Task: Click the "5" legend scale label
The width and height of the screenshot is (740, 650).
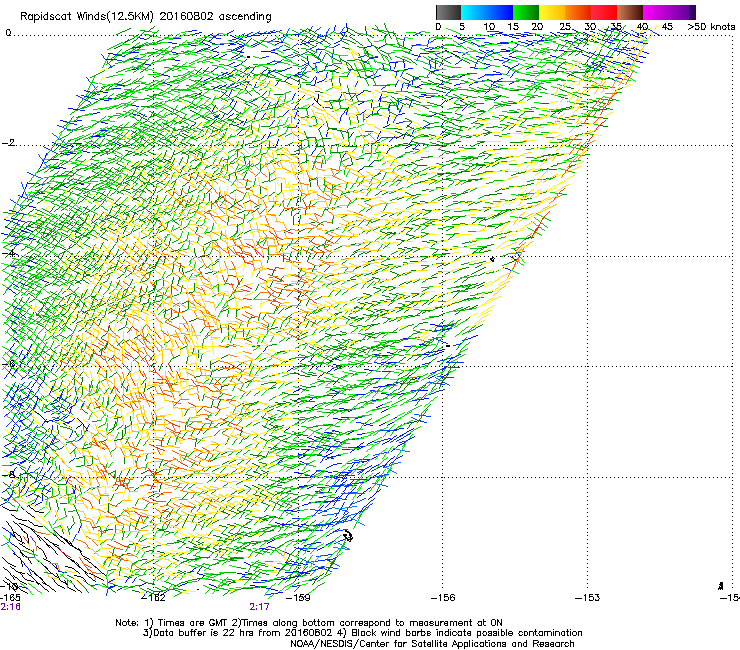Action: click(x=462, y=27)
